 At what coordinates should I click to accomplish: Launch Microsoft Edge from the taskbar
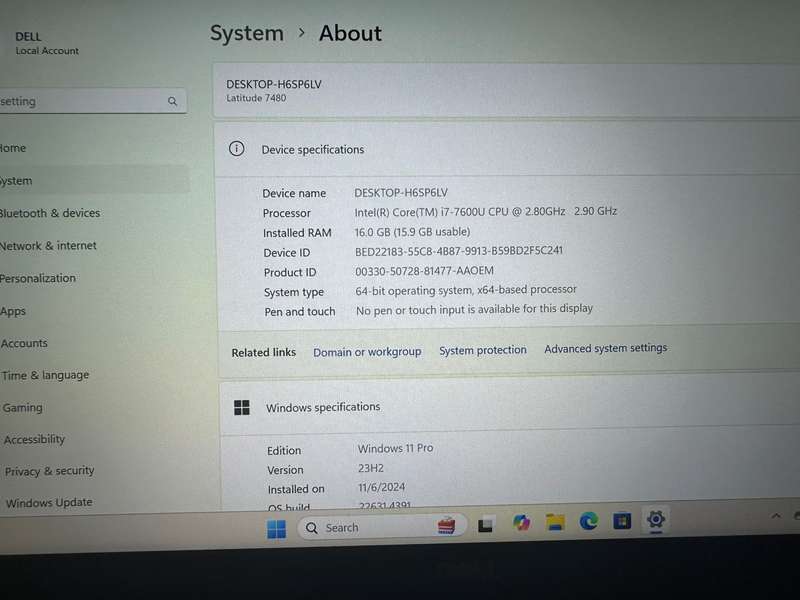(x=588, y=521)
